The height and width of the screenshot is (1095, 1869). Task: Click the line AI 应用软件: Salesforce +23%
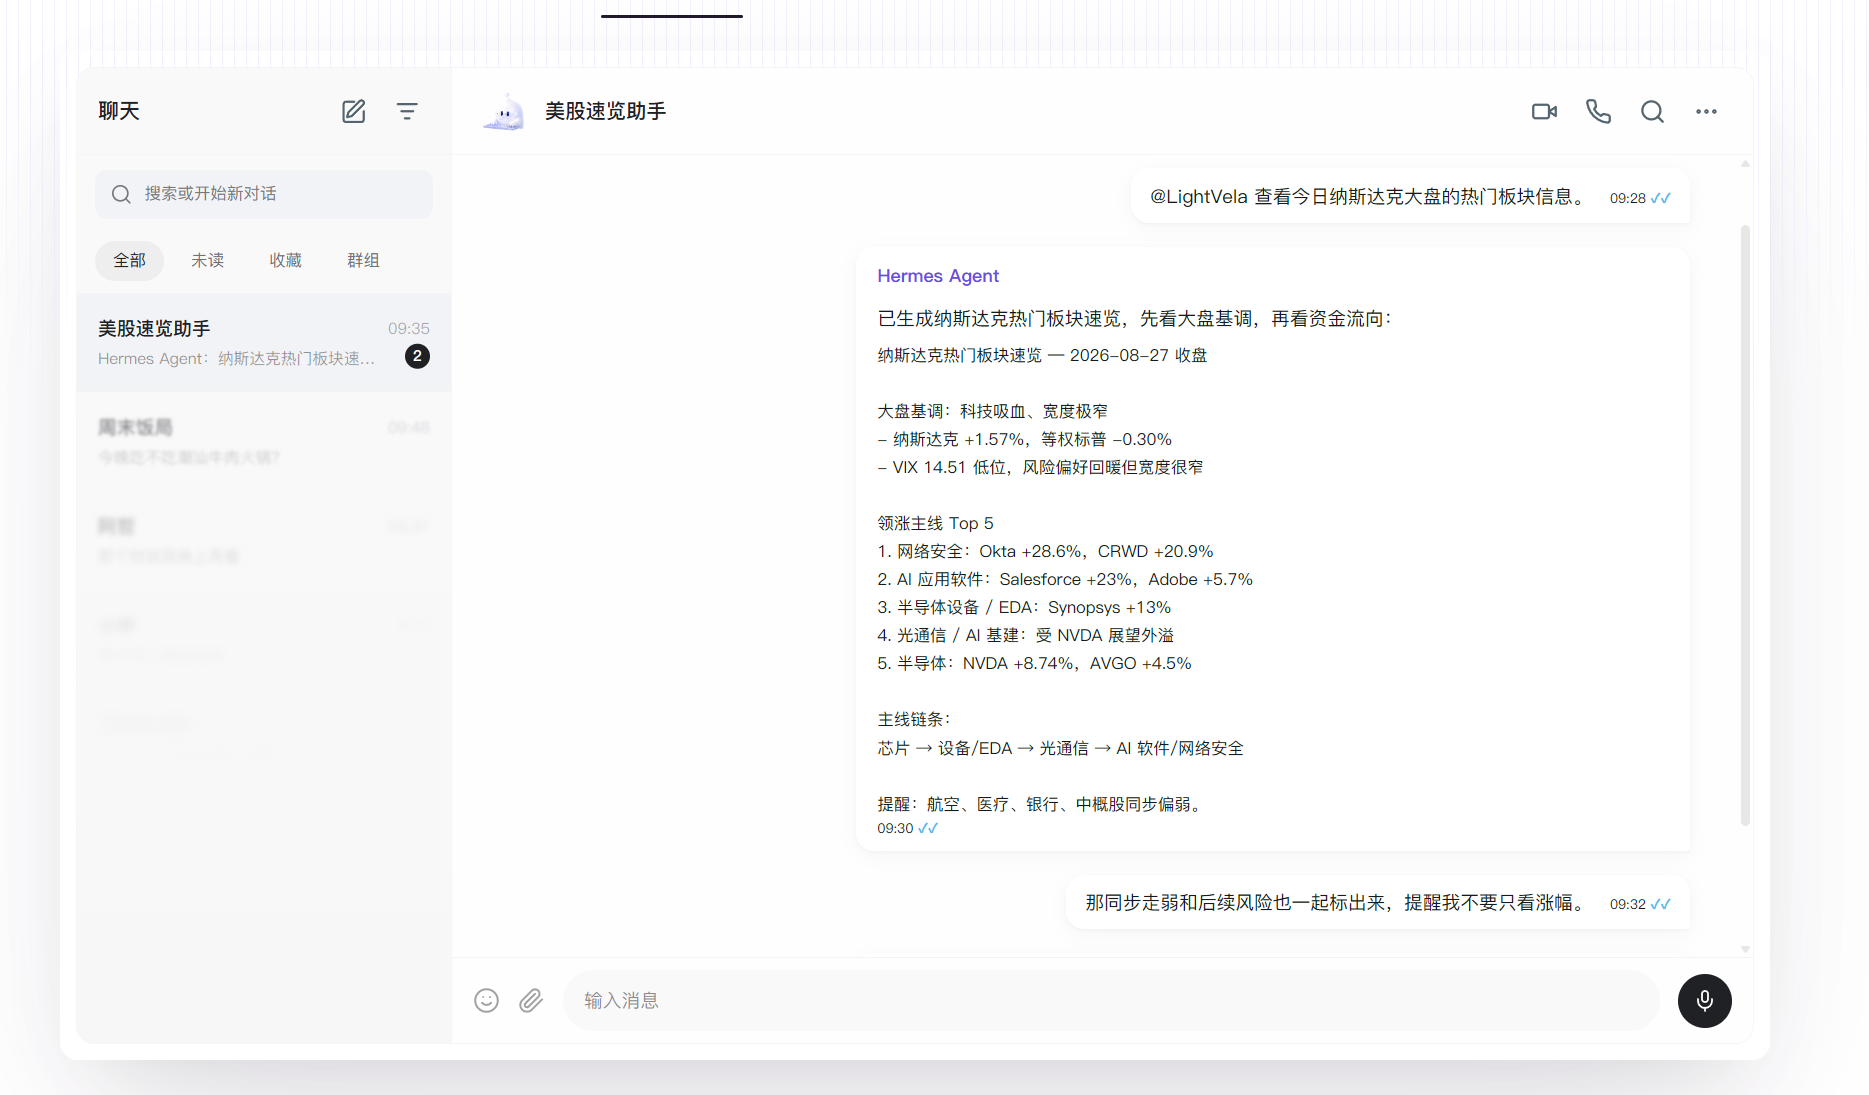coord(1065,579)
